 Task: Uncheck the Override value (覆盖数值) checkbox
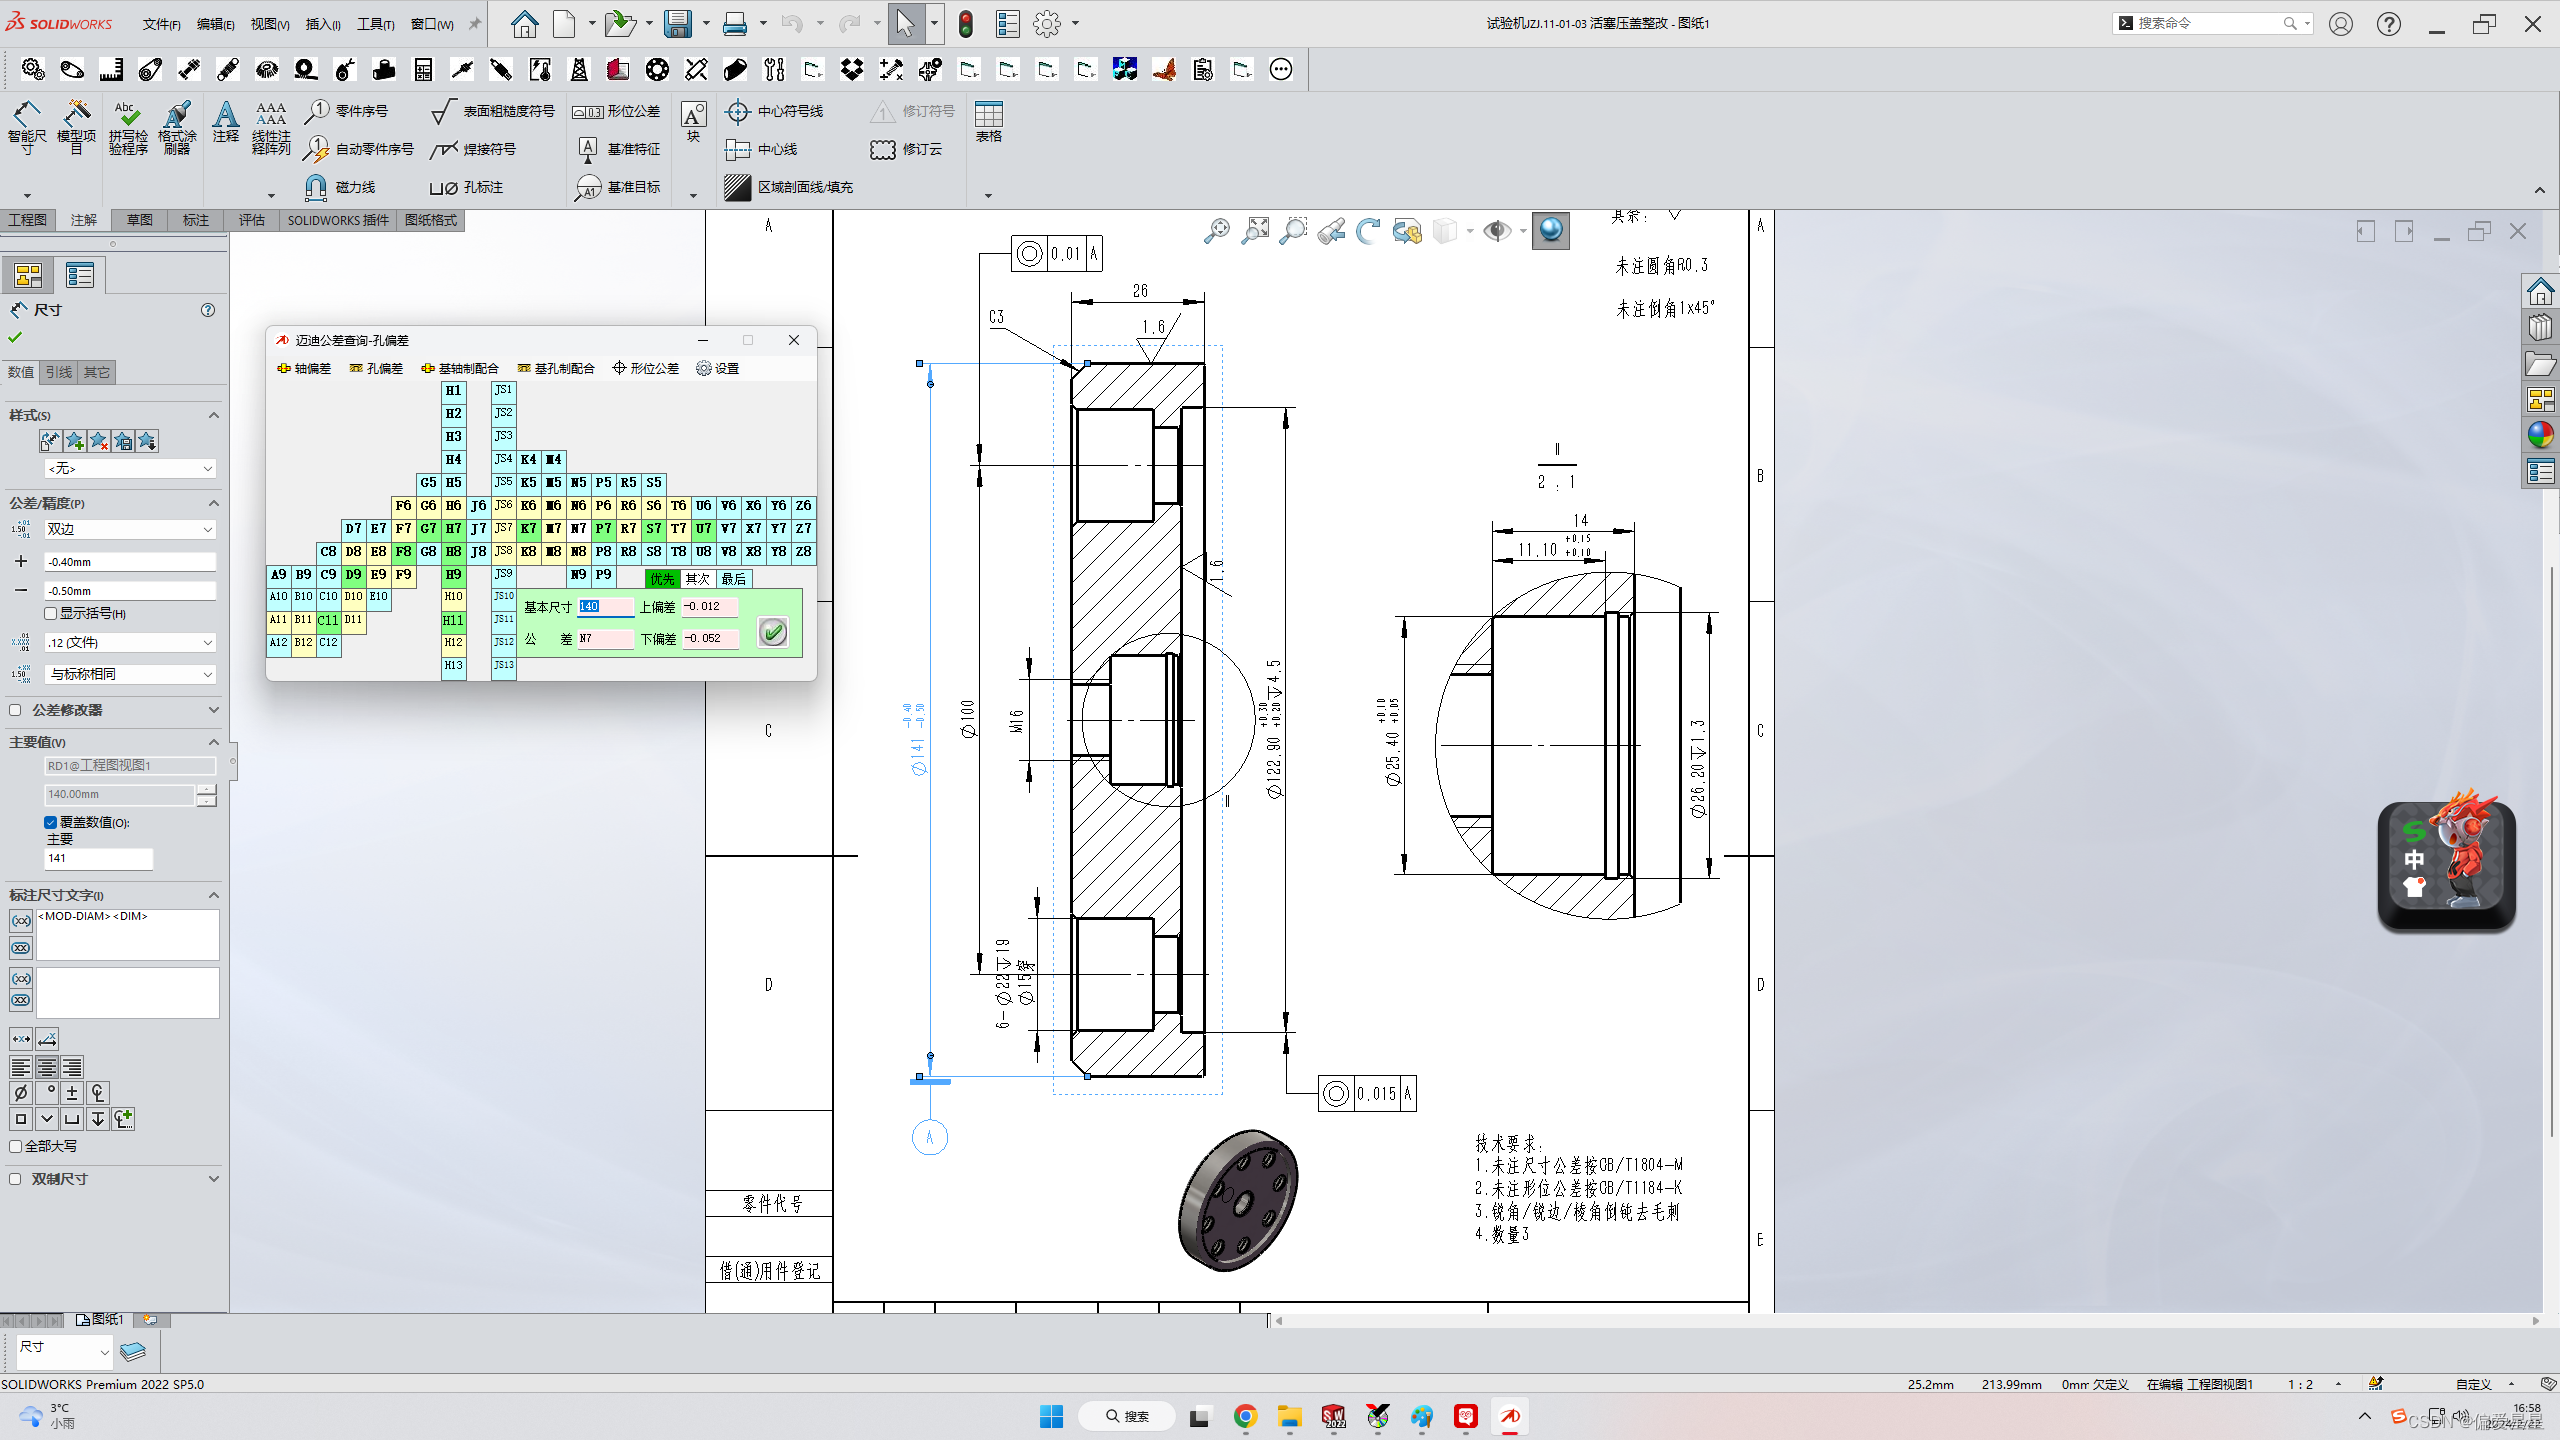point(51,822)
